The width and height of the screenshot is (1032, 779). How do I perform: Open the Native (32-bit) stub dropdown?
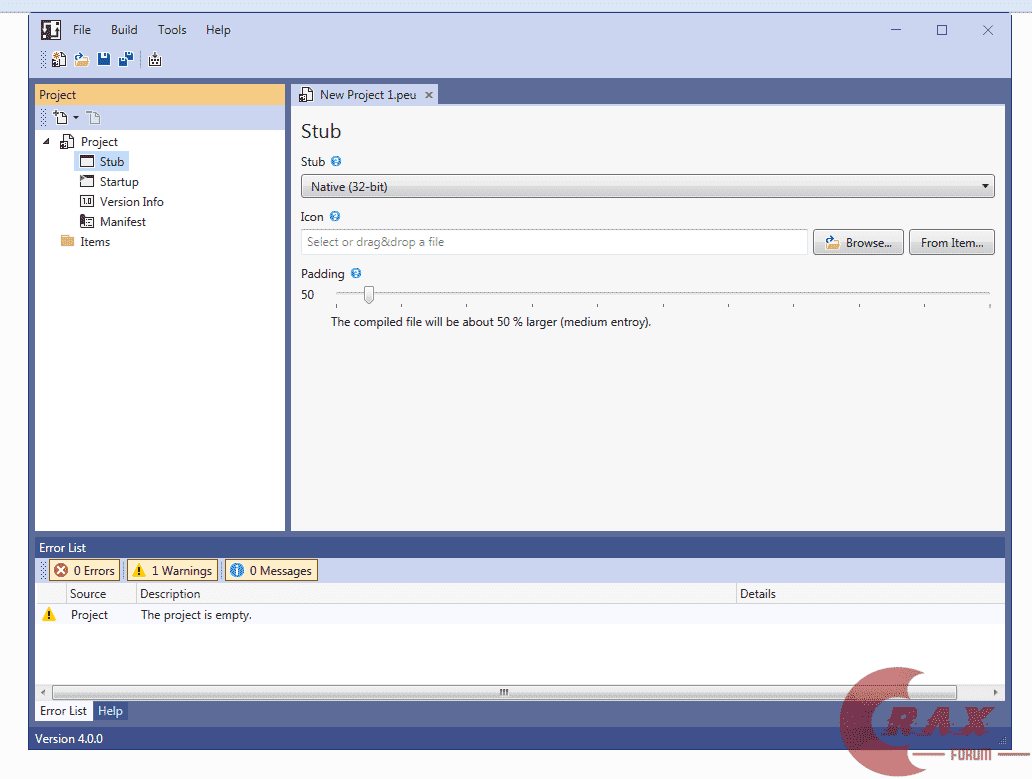(986, 186)
